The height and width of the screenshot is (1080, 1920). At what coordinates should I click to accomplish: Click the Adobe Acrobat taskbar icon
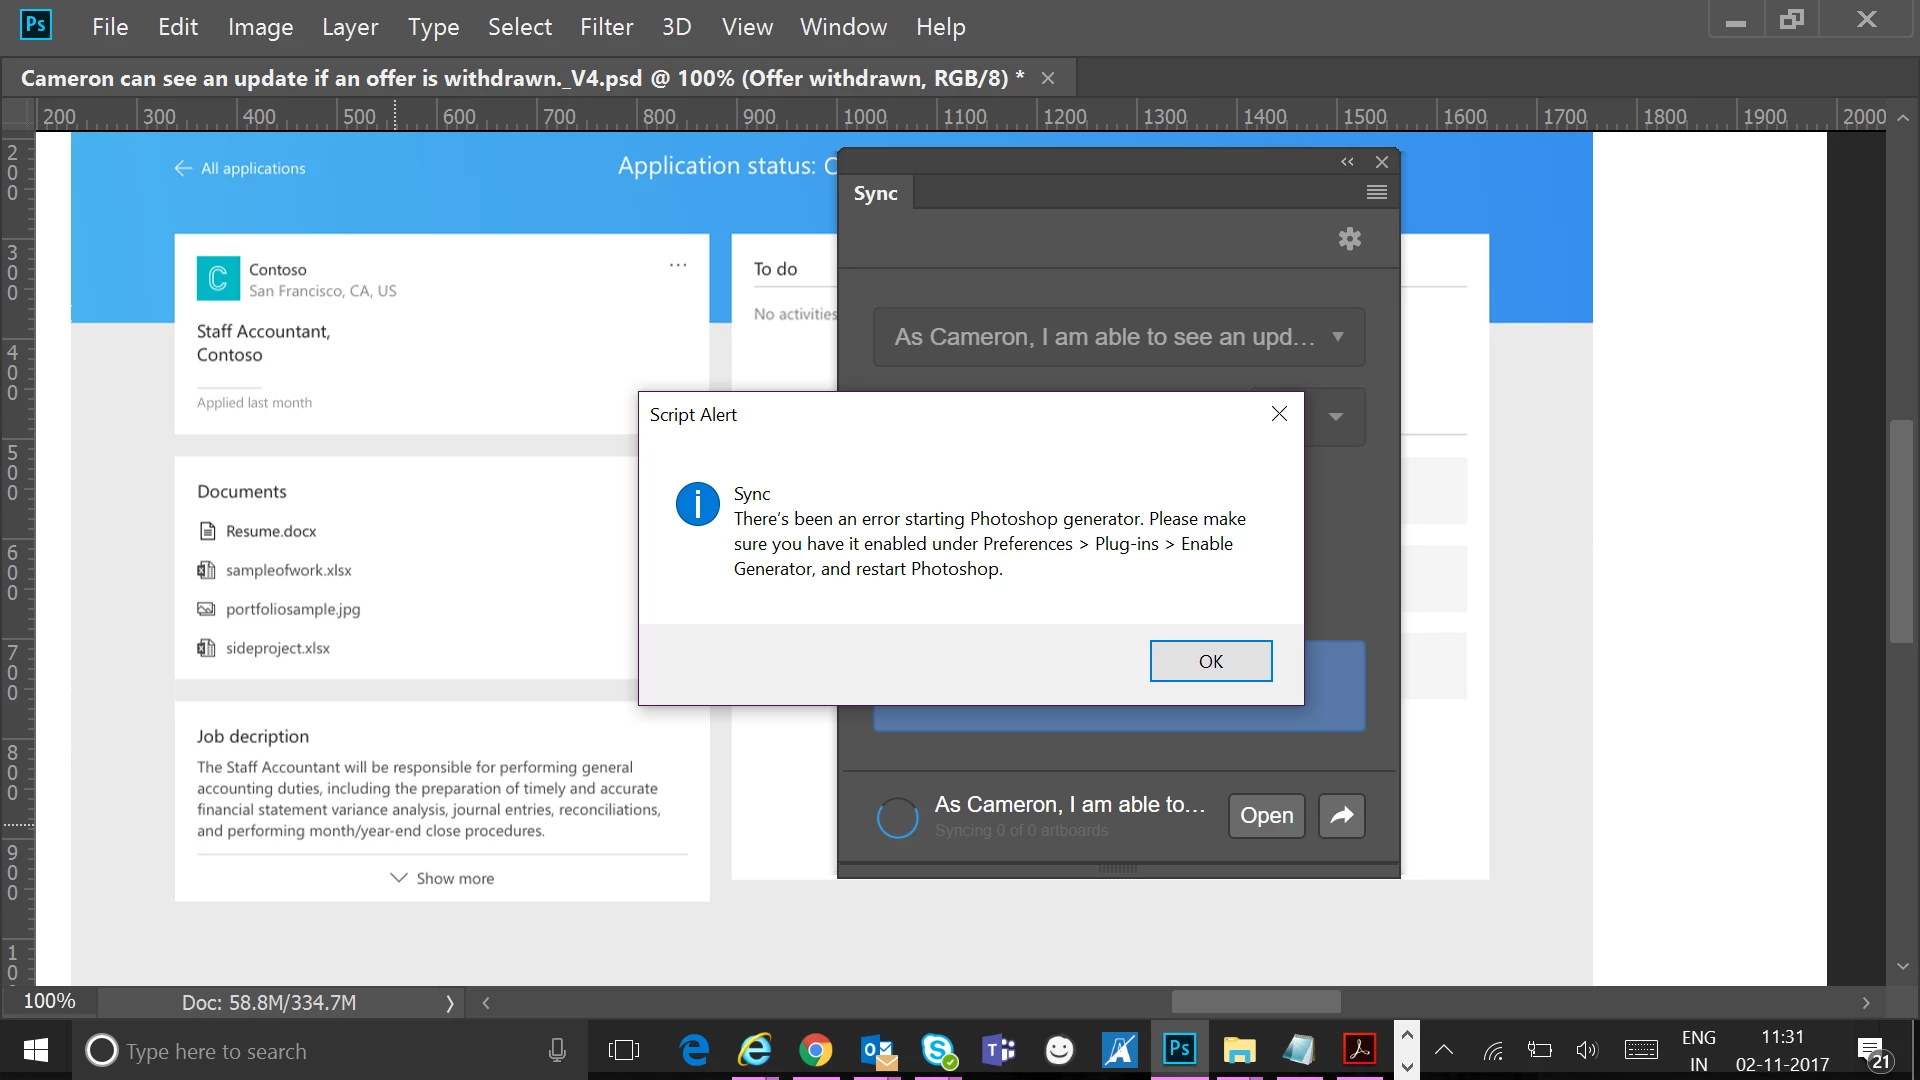1359,1050
